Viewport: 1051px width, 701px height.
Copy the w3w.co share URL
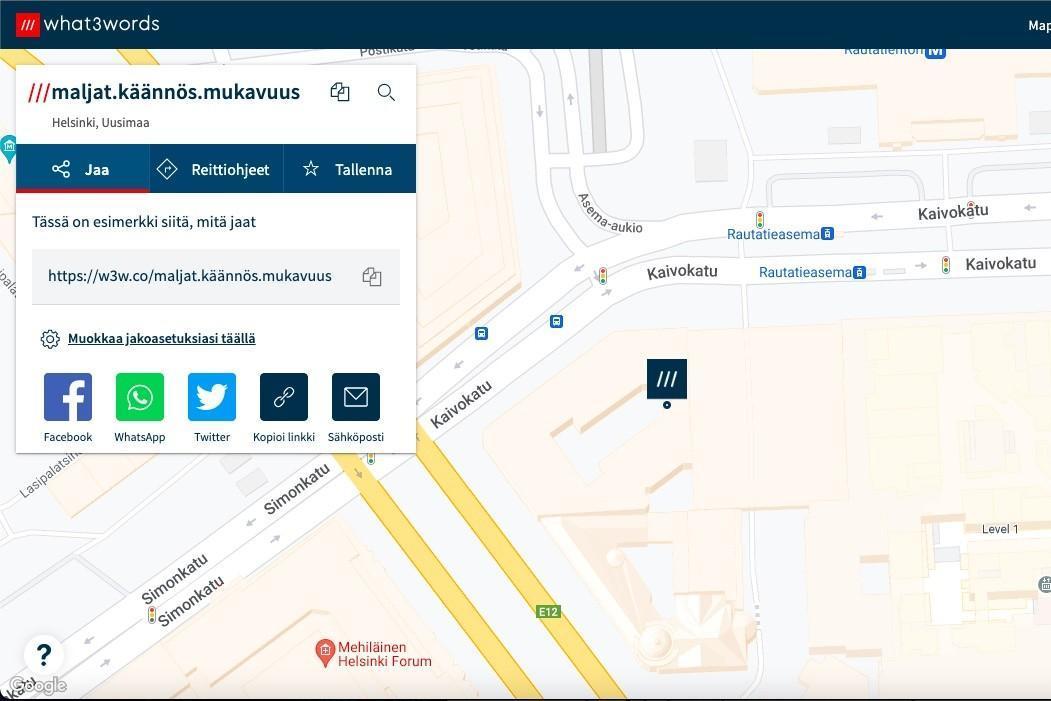tap(372, 277)
